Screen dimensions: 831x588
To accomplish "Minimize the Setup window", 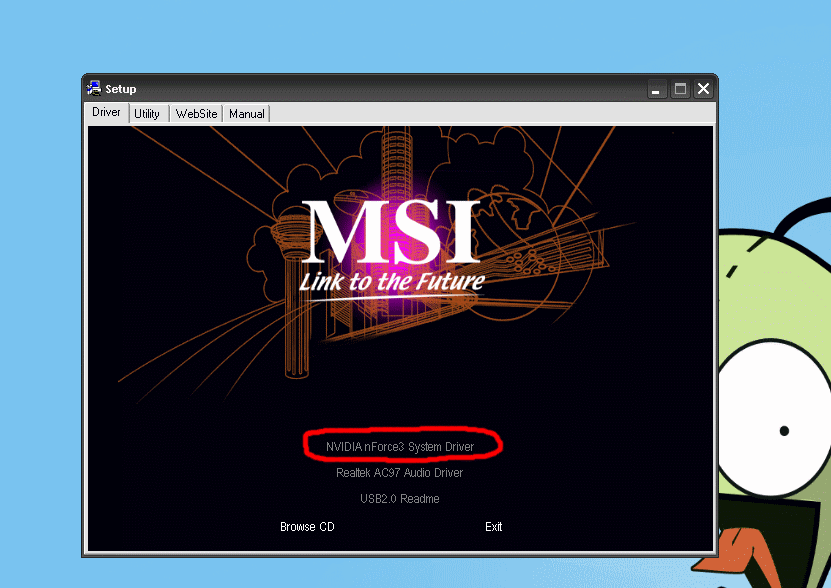I will click(656, 89).
